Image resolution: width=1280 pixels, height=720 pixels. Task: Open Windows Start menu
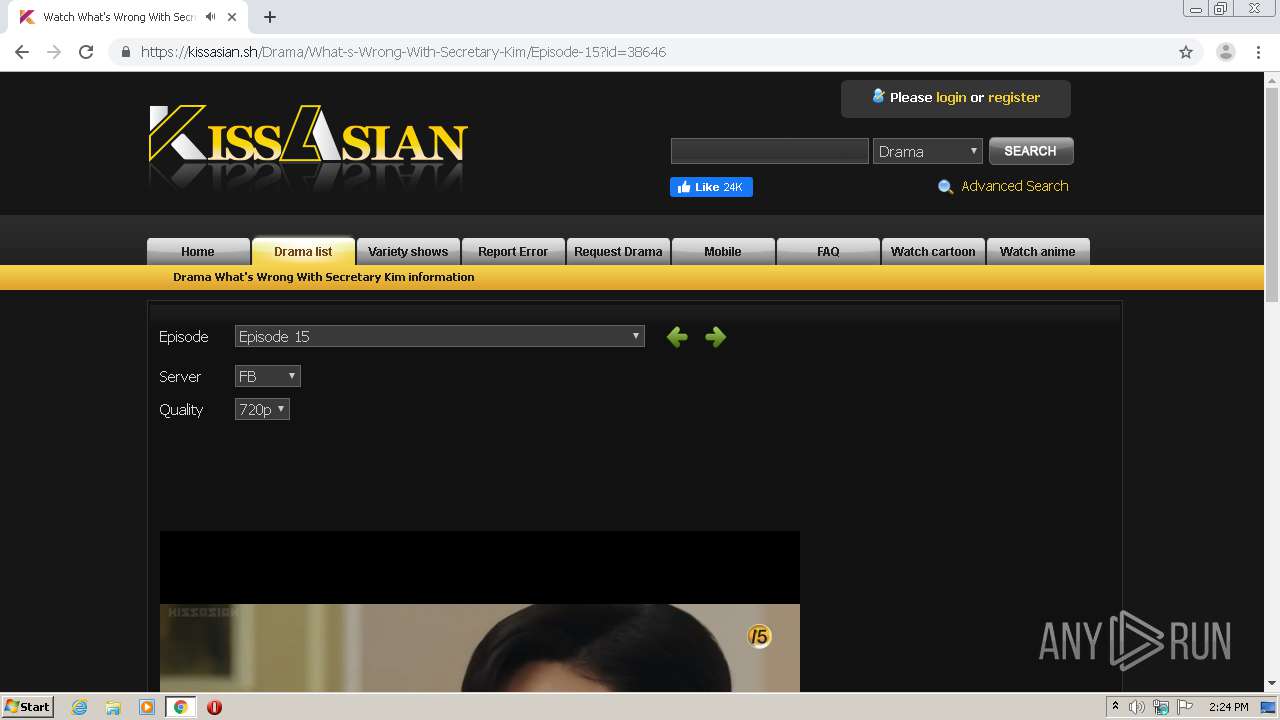pos(28,706)
